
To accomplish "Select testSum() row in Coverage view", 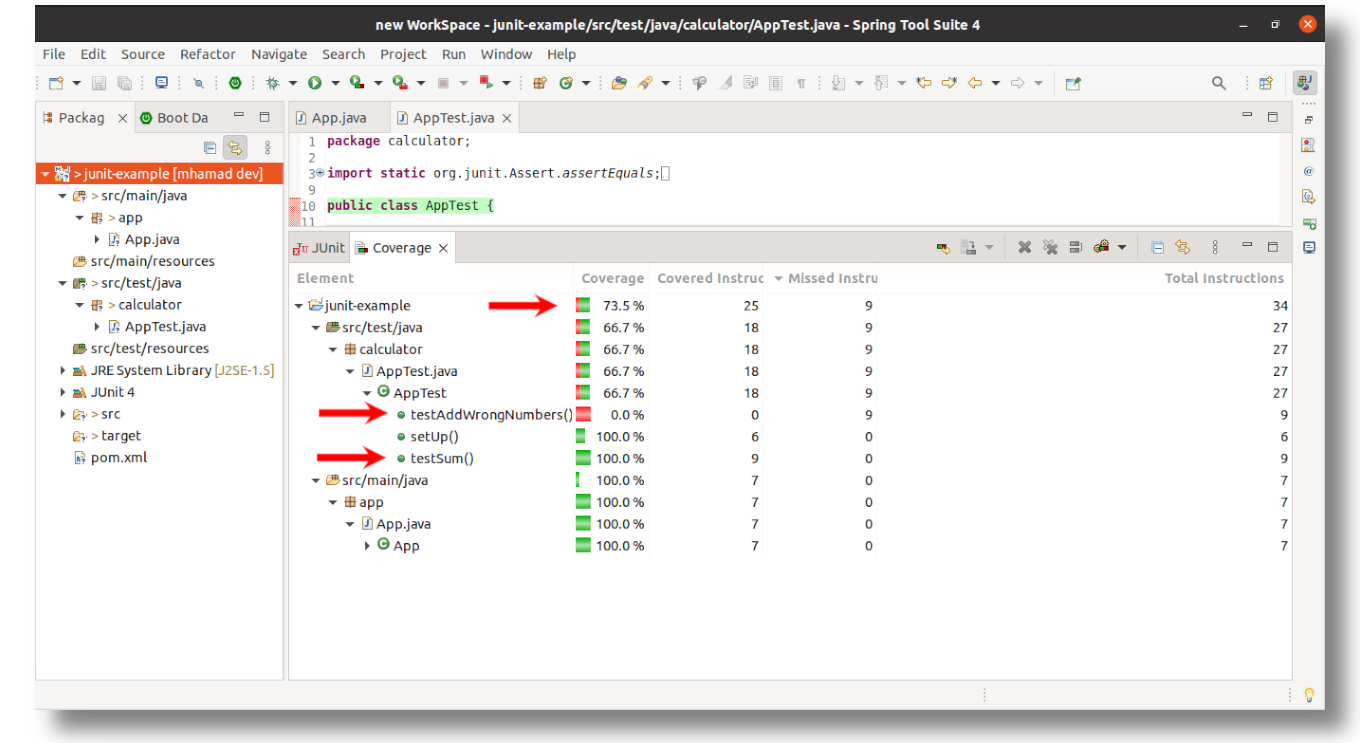I will 789,459.
